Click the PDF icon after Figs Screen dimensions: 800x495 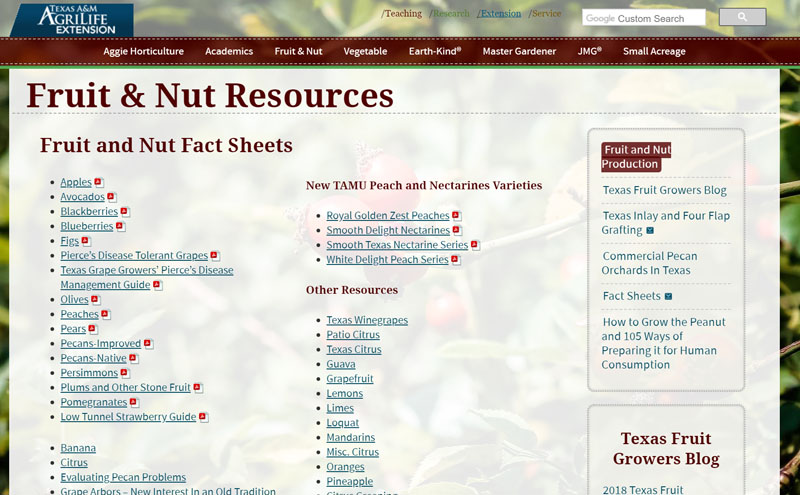(86, 241)
